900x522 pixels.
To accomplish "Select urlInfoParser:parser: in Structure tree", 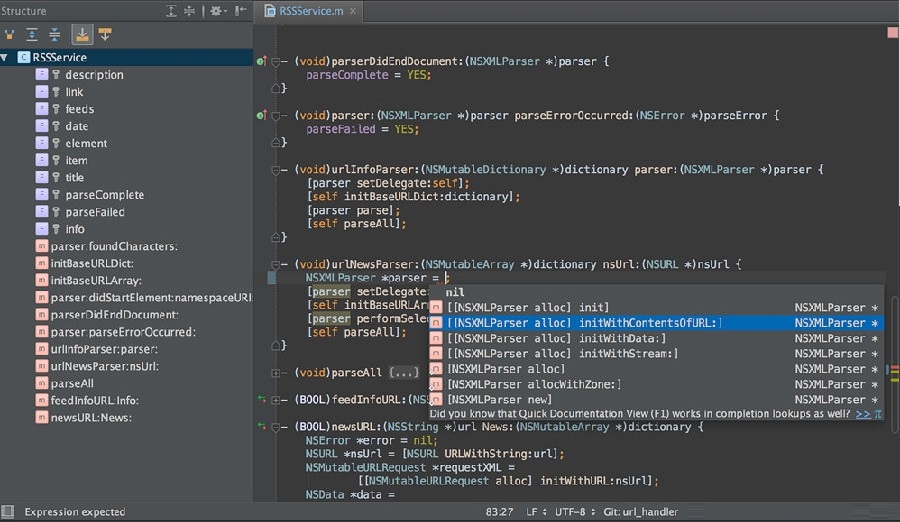I will 104,349.
